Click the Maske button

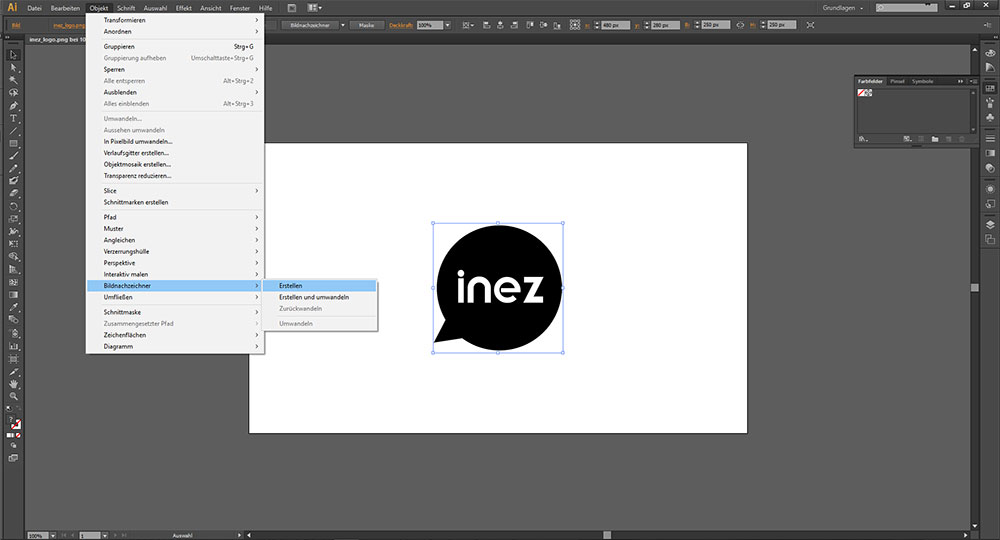point(367,26)
